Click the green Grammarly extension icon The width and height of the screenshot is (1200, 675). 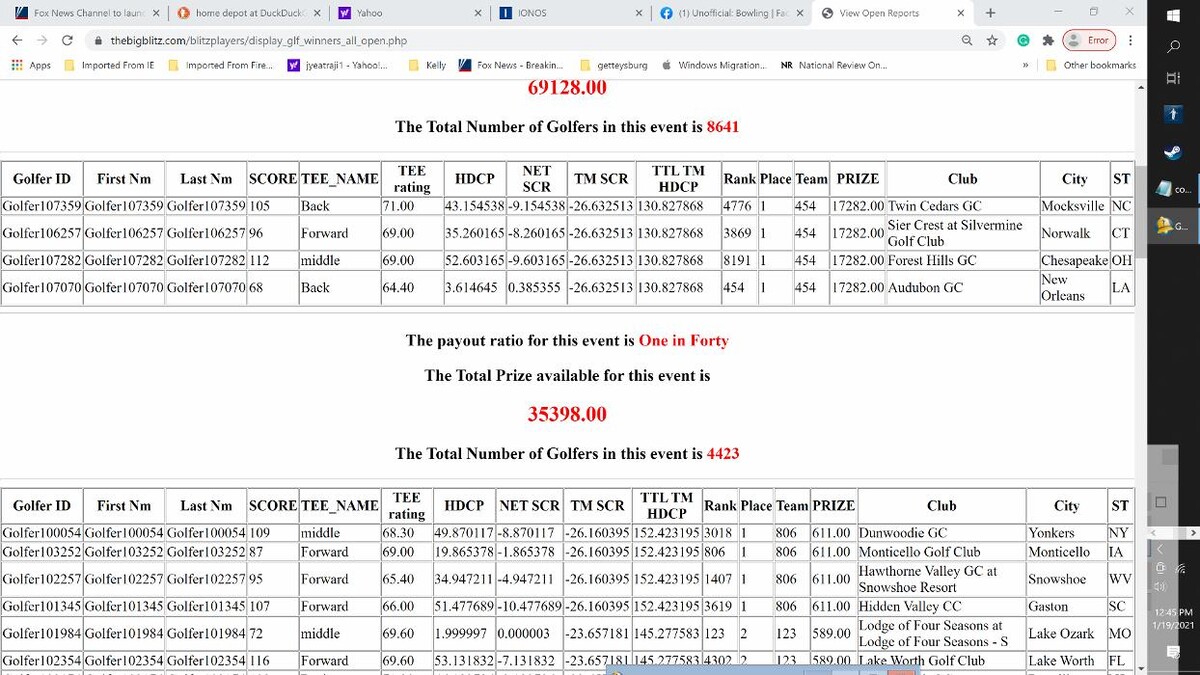click(1023, 40)
